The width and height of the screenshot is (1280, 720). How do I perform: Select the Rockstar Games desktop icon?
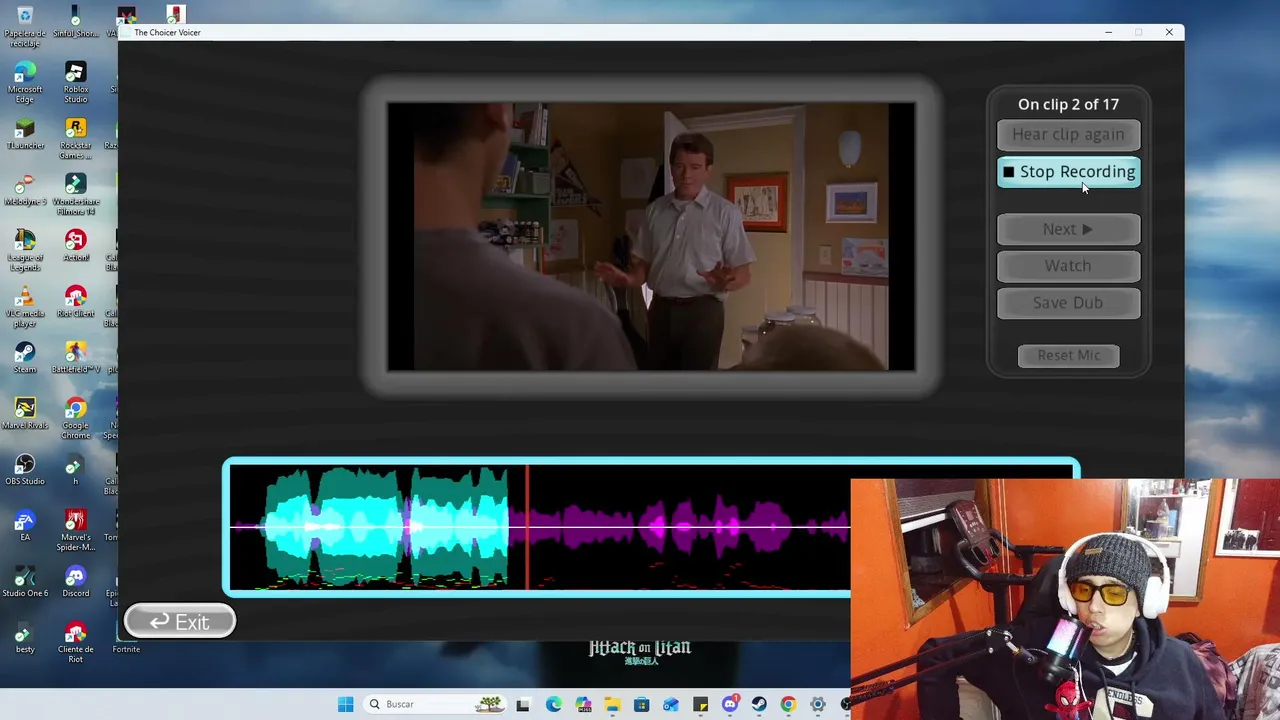pos(75,139)
